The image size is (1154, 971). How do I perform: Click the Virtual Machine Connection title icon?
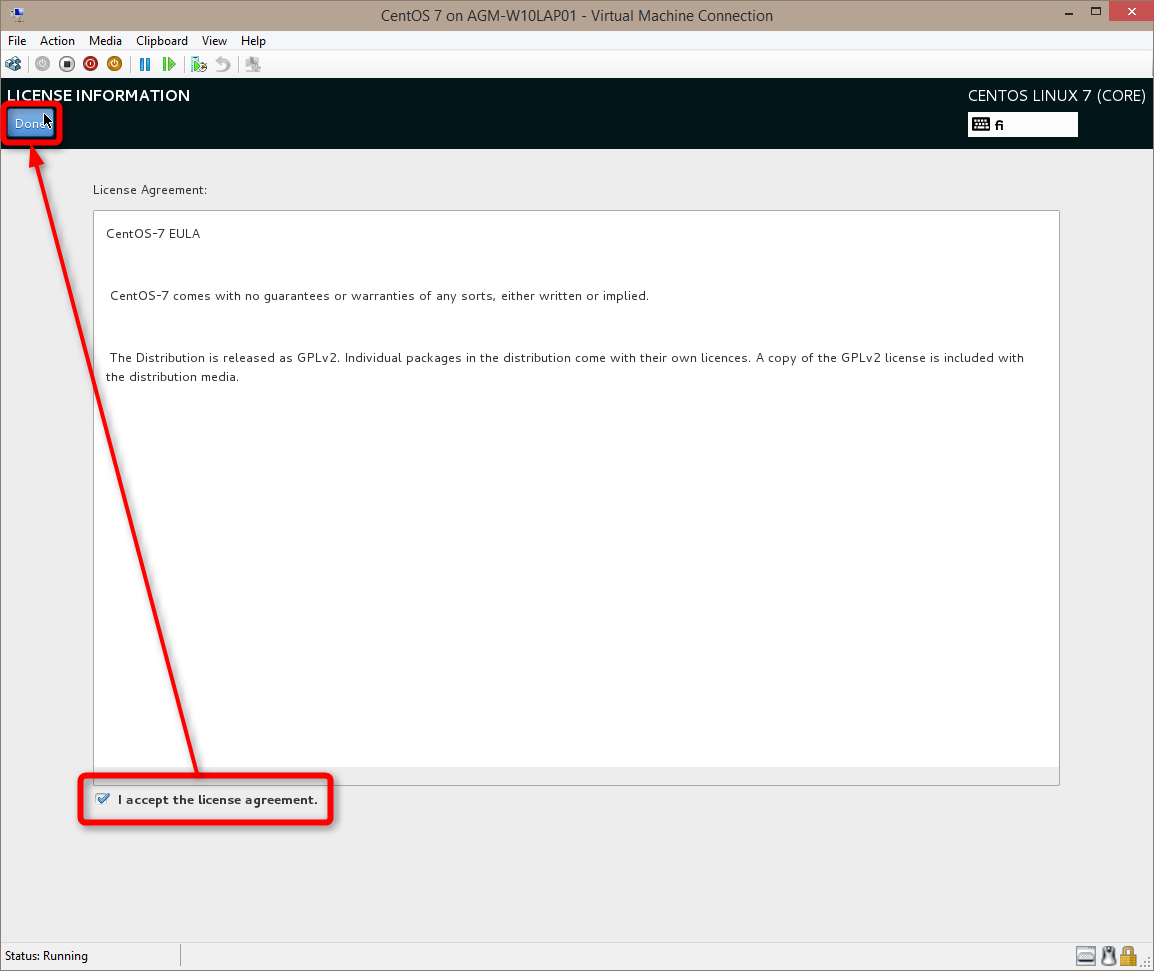[x=17, y=14]
